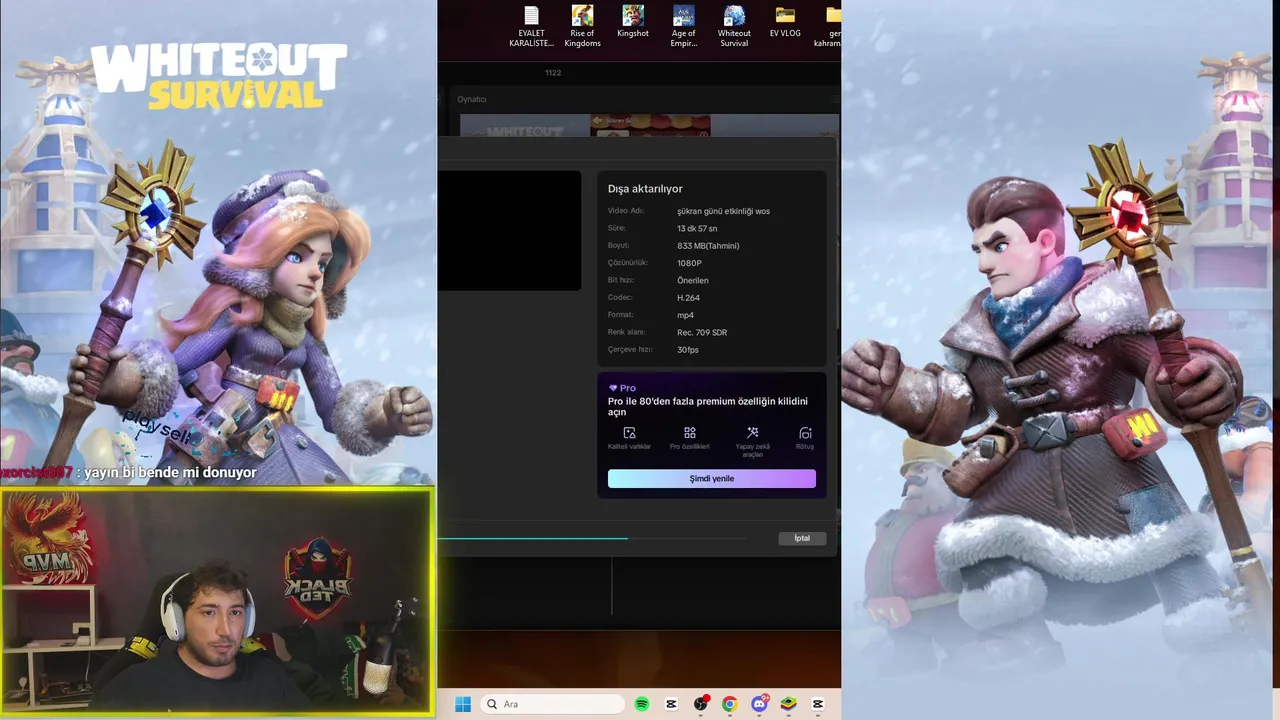The width and height of the screenshot is (1280, 720).
Task: Click the export progress bar
Action: [x=592, y=538]
